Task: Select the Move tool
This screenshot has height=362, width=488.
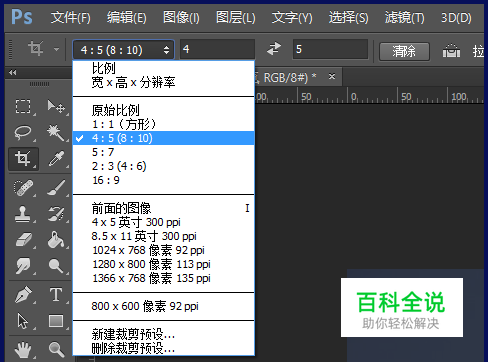Action: click(x=56, y=107)
